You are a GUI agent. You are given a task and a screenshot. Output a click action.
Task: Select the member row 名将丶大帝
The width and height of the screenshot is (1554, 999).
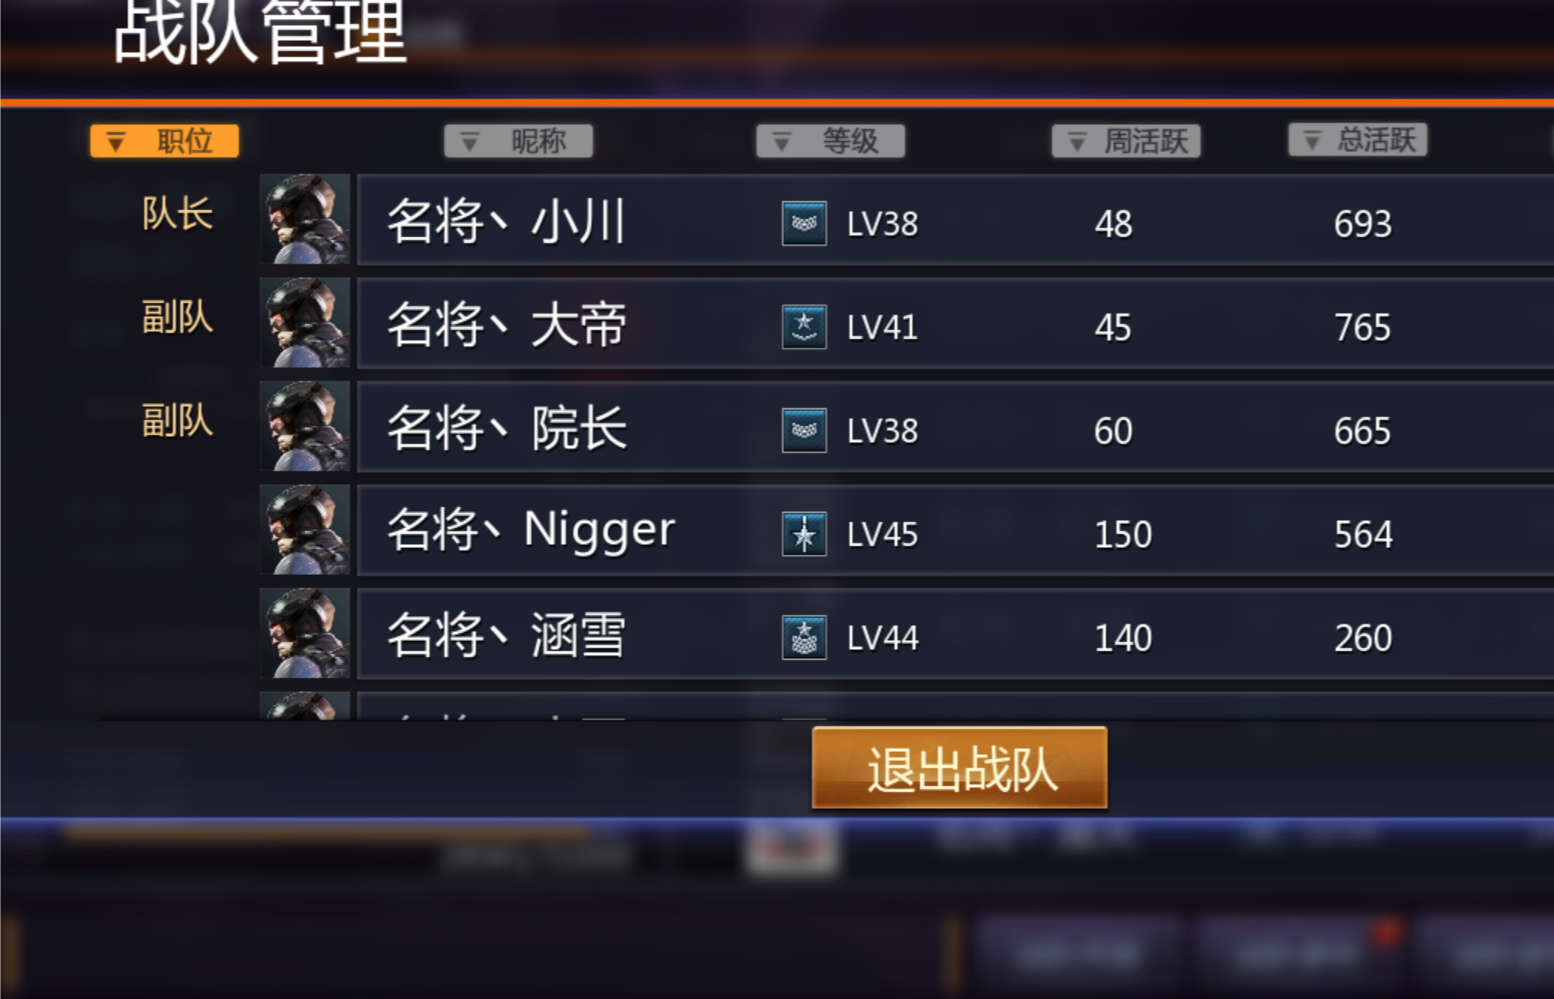coord(956,324)
